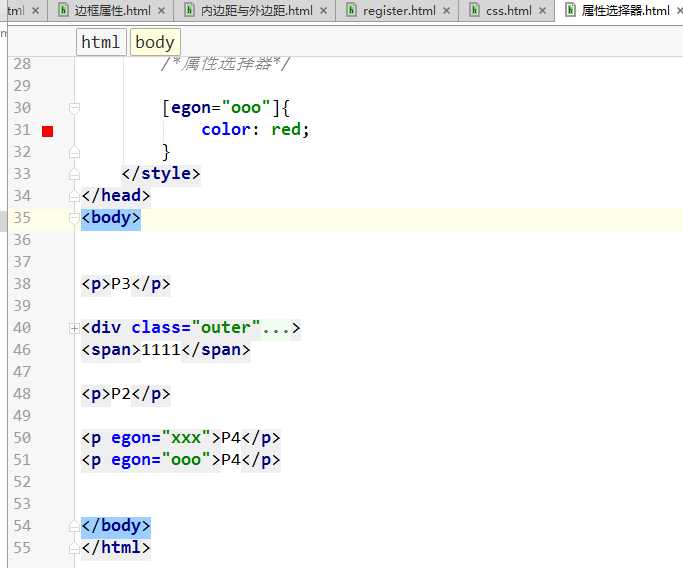Click the red color swatch on line 31
Screen dimensions: 683x568
click(47, 131)
